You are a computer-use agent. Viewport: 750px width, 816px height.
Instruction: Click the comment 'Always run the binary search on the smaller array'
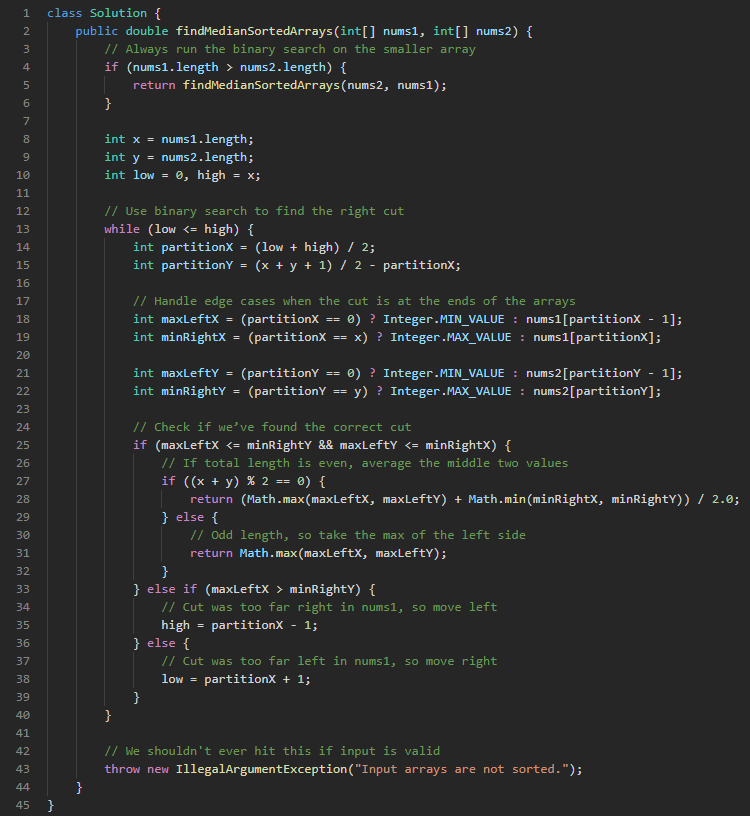[290, 49]
